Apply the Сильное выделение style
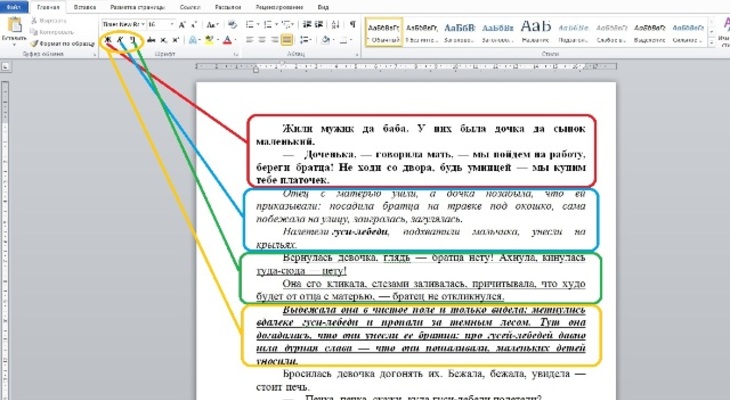This screenshot has height=400, width=730. click(x=688, y=32)
